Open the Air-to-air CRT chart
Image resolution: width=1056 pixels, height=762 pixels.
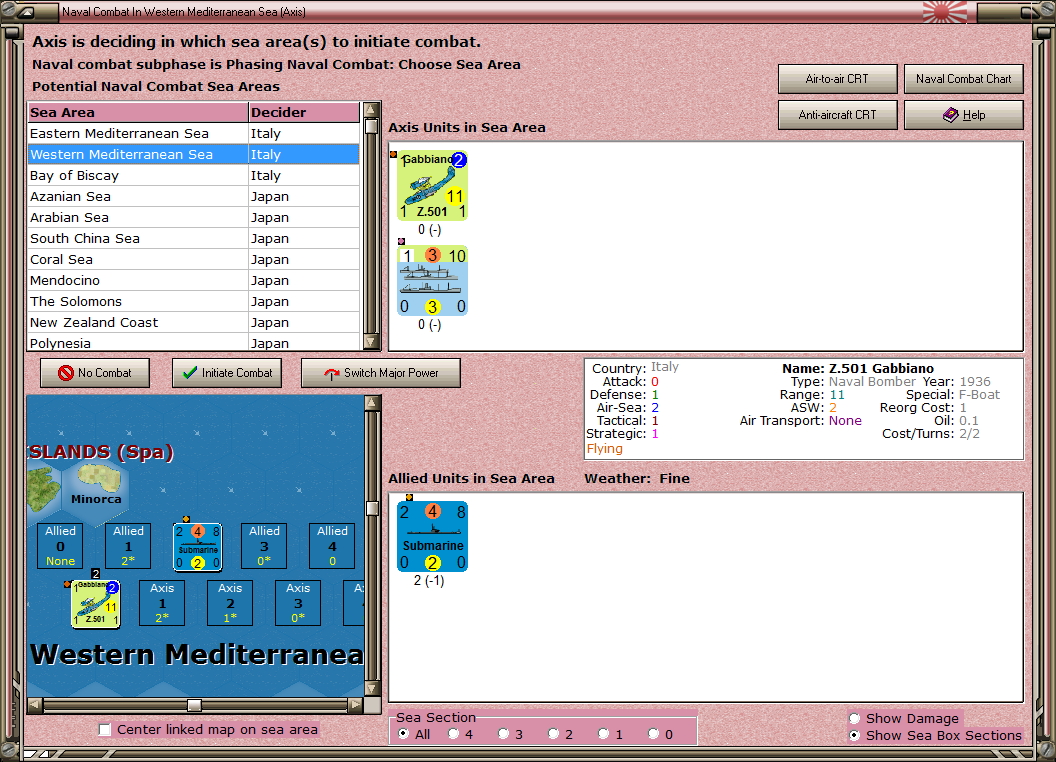pos(837,79)
